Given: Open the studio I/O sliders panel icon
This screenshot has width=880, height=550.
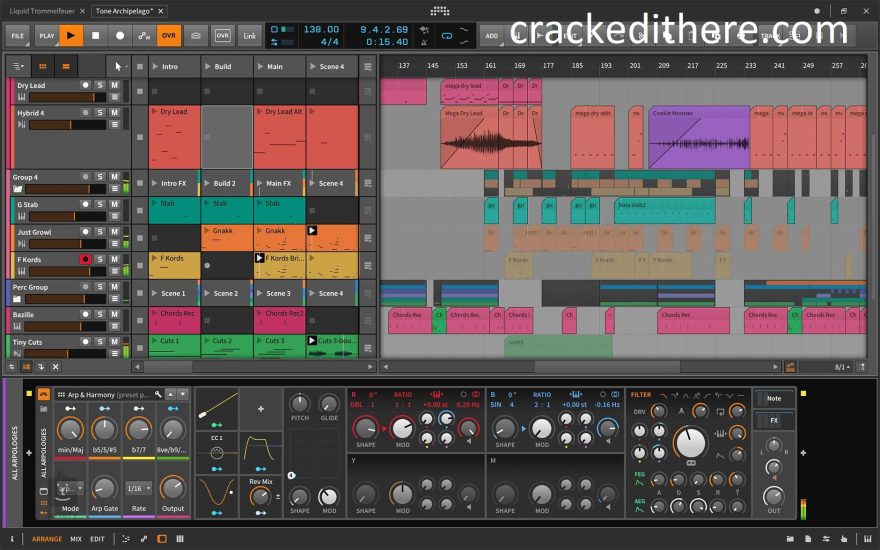Looking at the screenshot, I should [826, 539].
